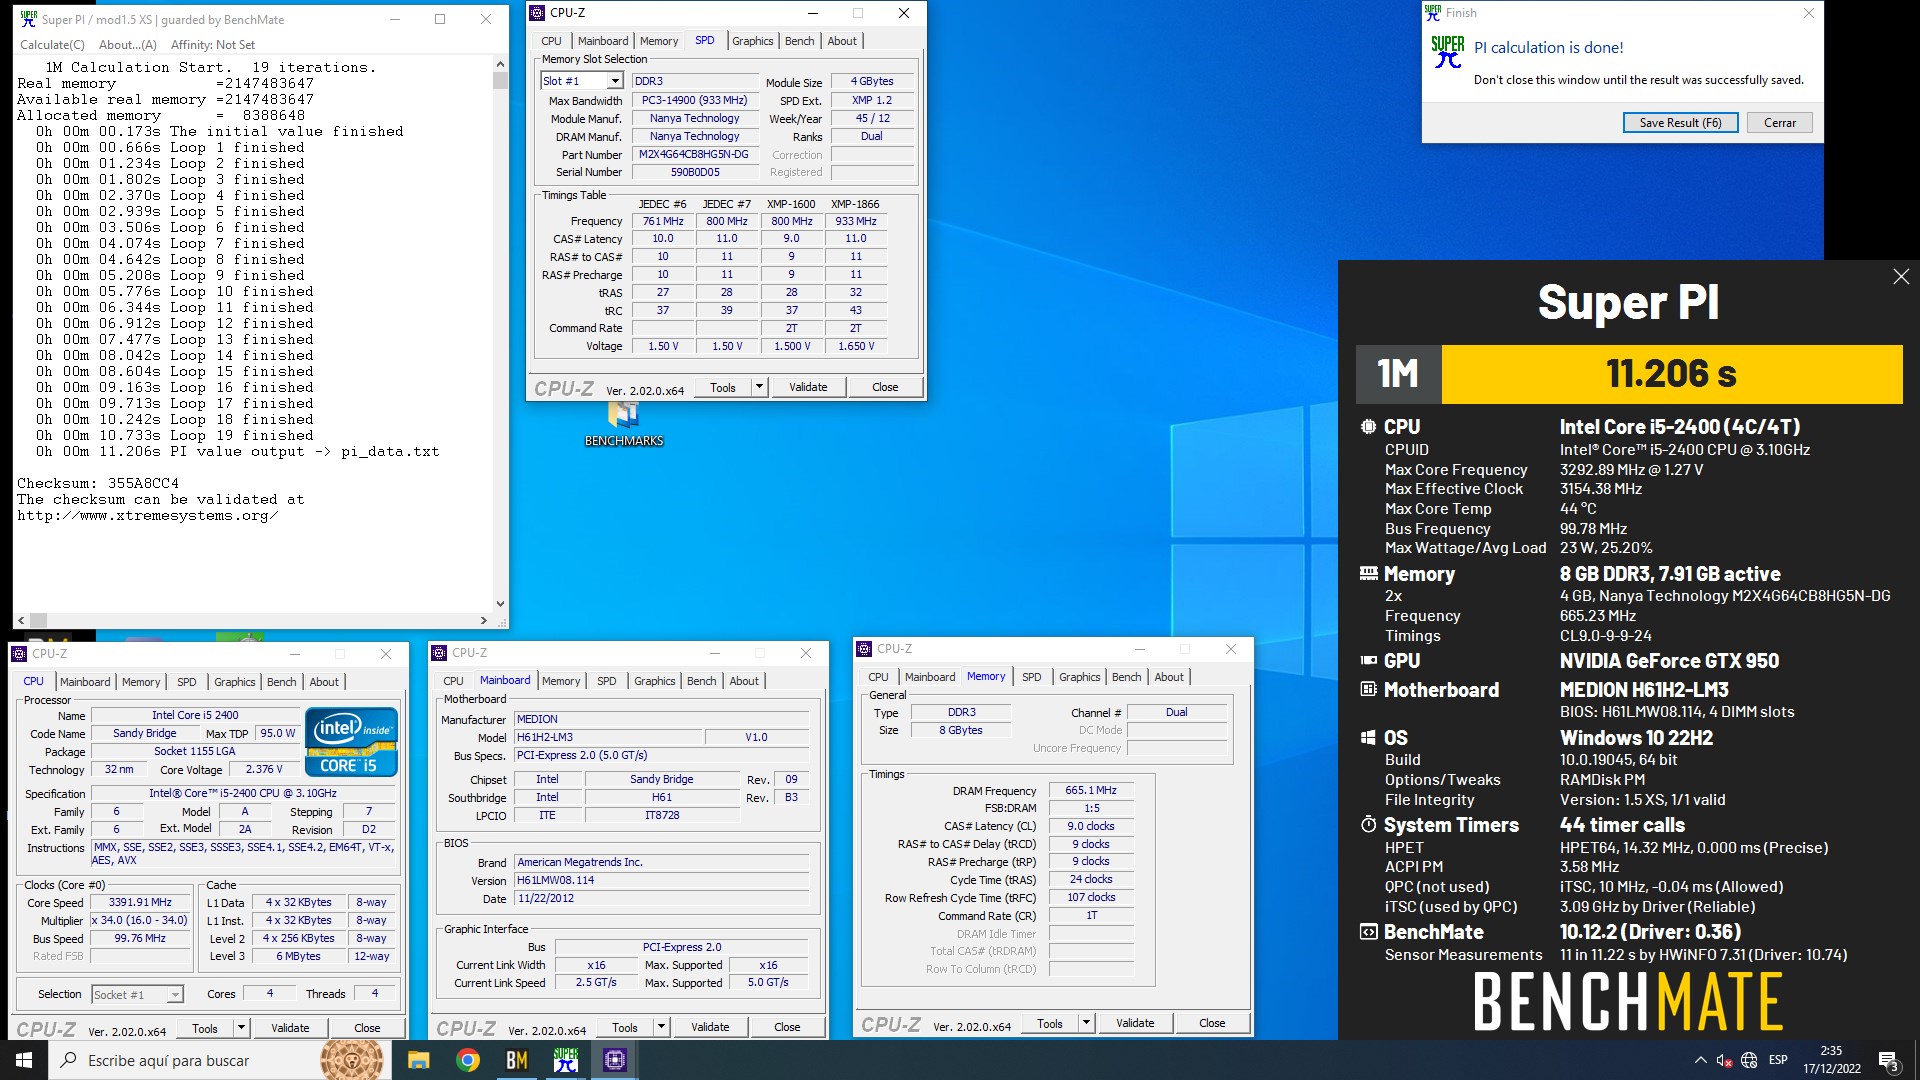Image resolution: width=1920 pixels, height=1080 pixels.
Task: Click Affinity: Not Set in Super PI
Action: [213, 45]
